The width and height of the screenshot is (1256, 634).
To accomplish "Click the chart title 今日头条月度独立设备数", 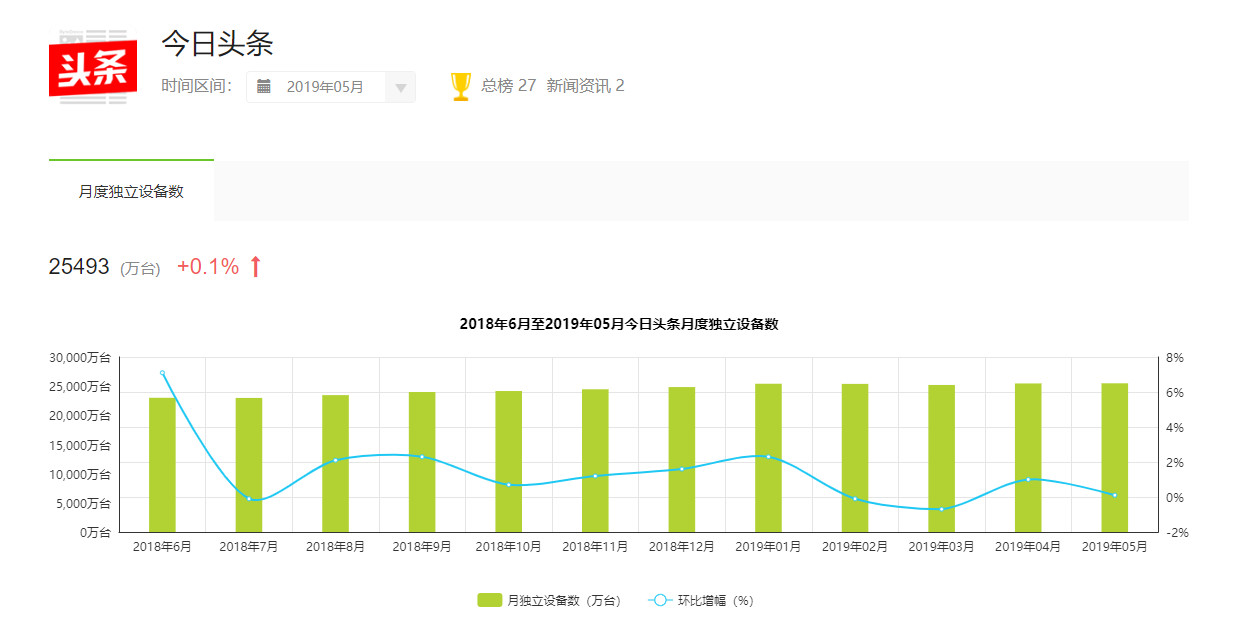I will (x=618, y=324).
